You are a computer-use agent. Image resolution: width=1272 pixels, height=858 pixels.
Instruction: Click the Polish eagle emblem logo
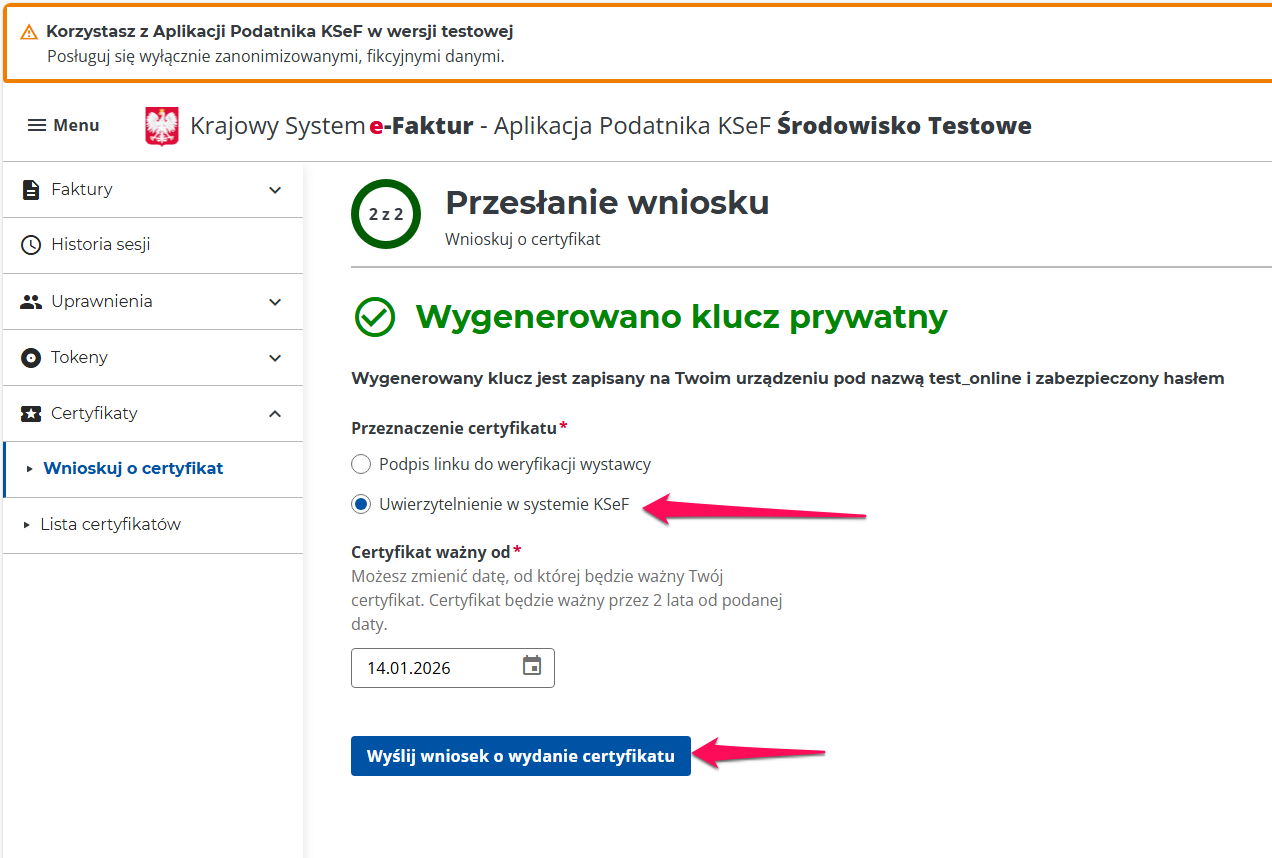(161, 127)
